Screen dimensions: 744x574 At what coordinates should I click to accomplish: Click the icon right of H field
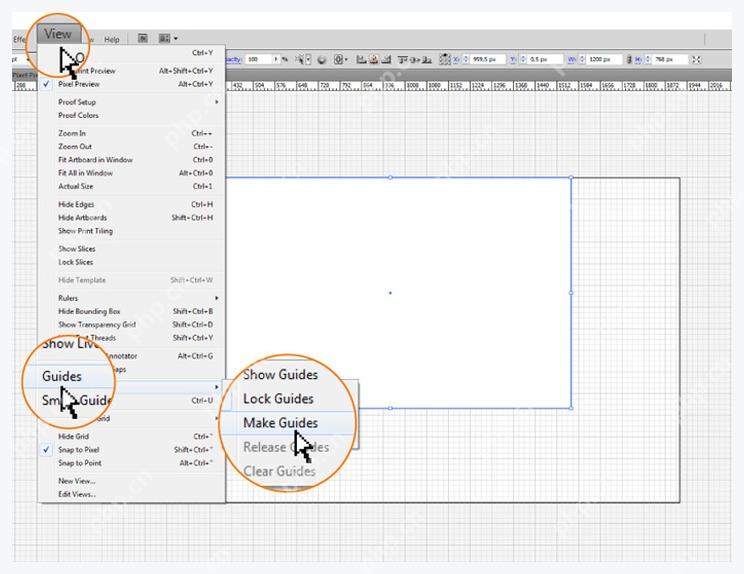click(696, 59)
